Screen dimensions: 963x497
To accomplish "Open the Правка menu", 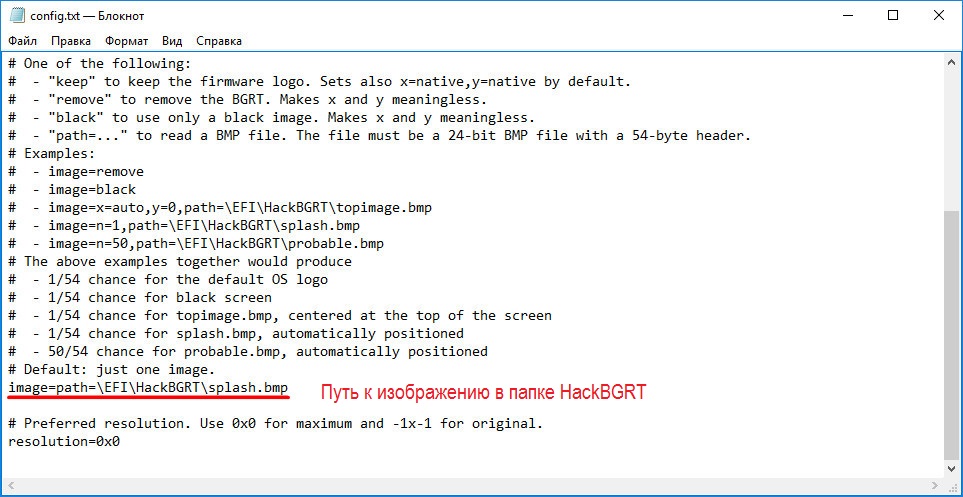I will (x=70, y=41).
